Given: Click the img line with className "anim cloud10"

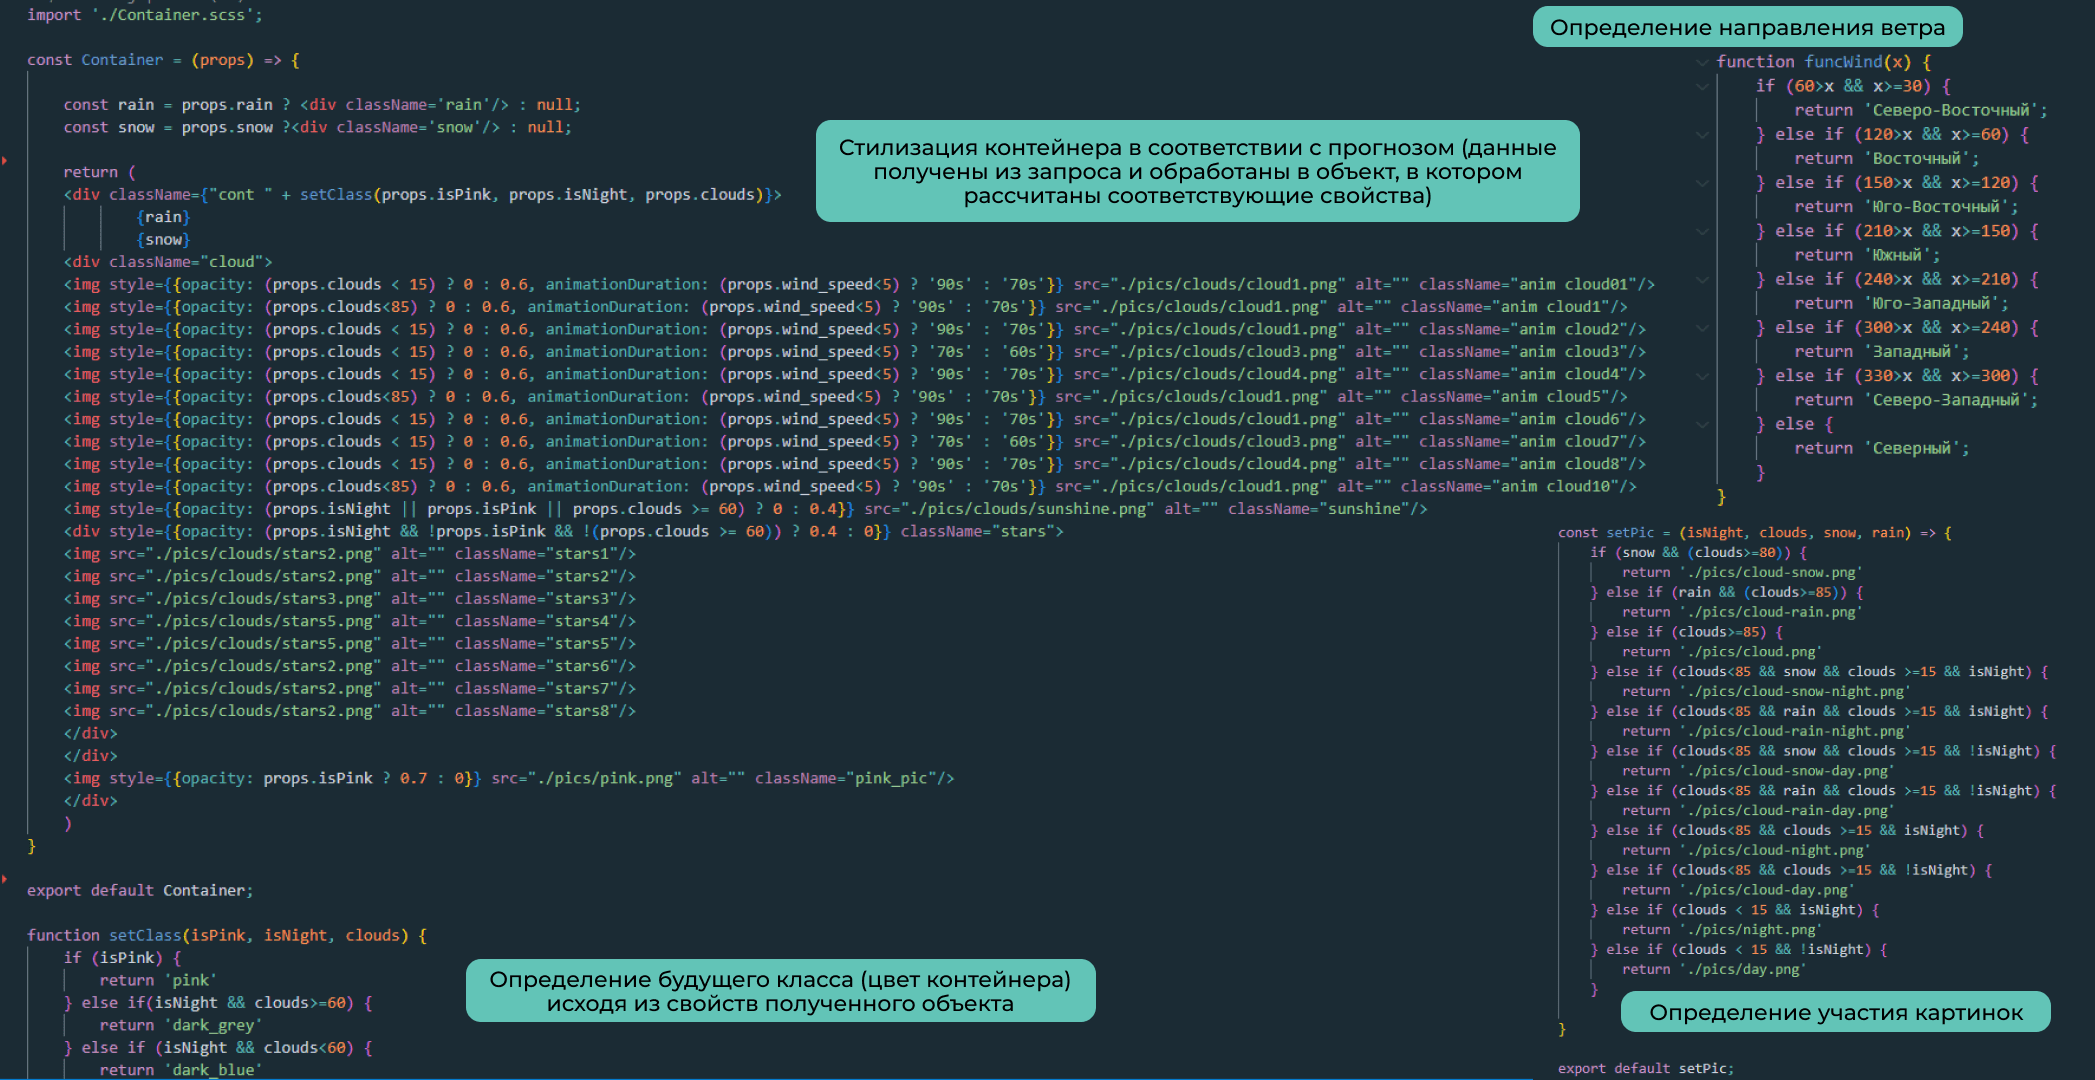Looking at the screenshot, I should 850,487.
